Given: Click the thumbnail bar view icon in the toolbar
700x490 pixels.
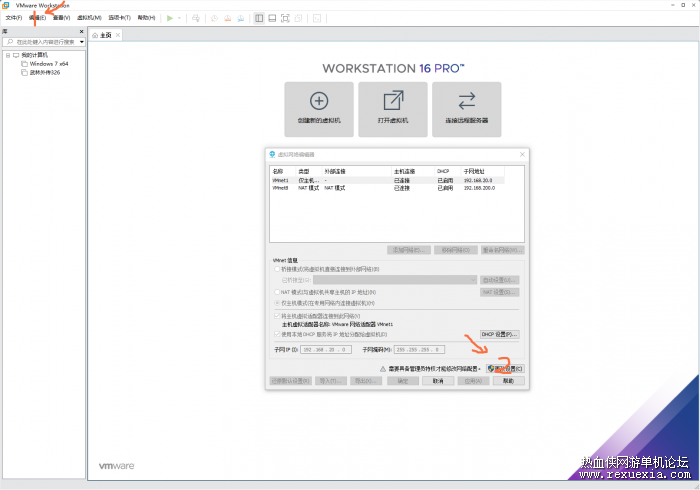Looking at the screenshot, I should coord(272,18).
